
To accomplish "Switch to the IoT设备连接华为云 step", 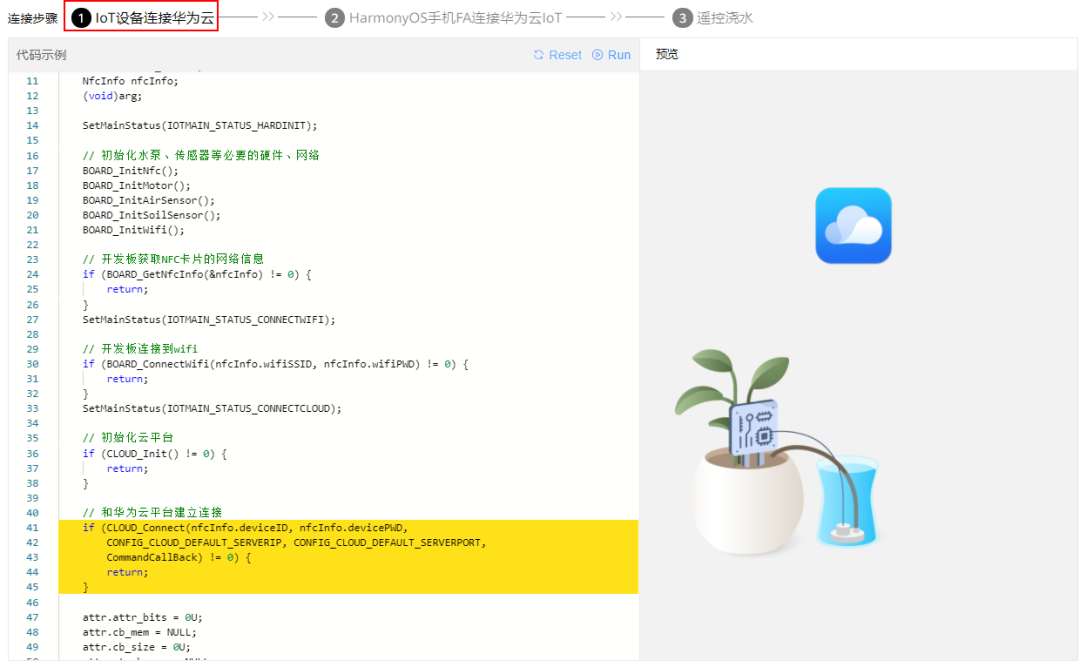I will 154,18.
